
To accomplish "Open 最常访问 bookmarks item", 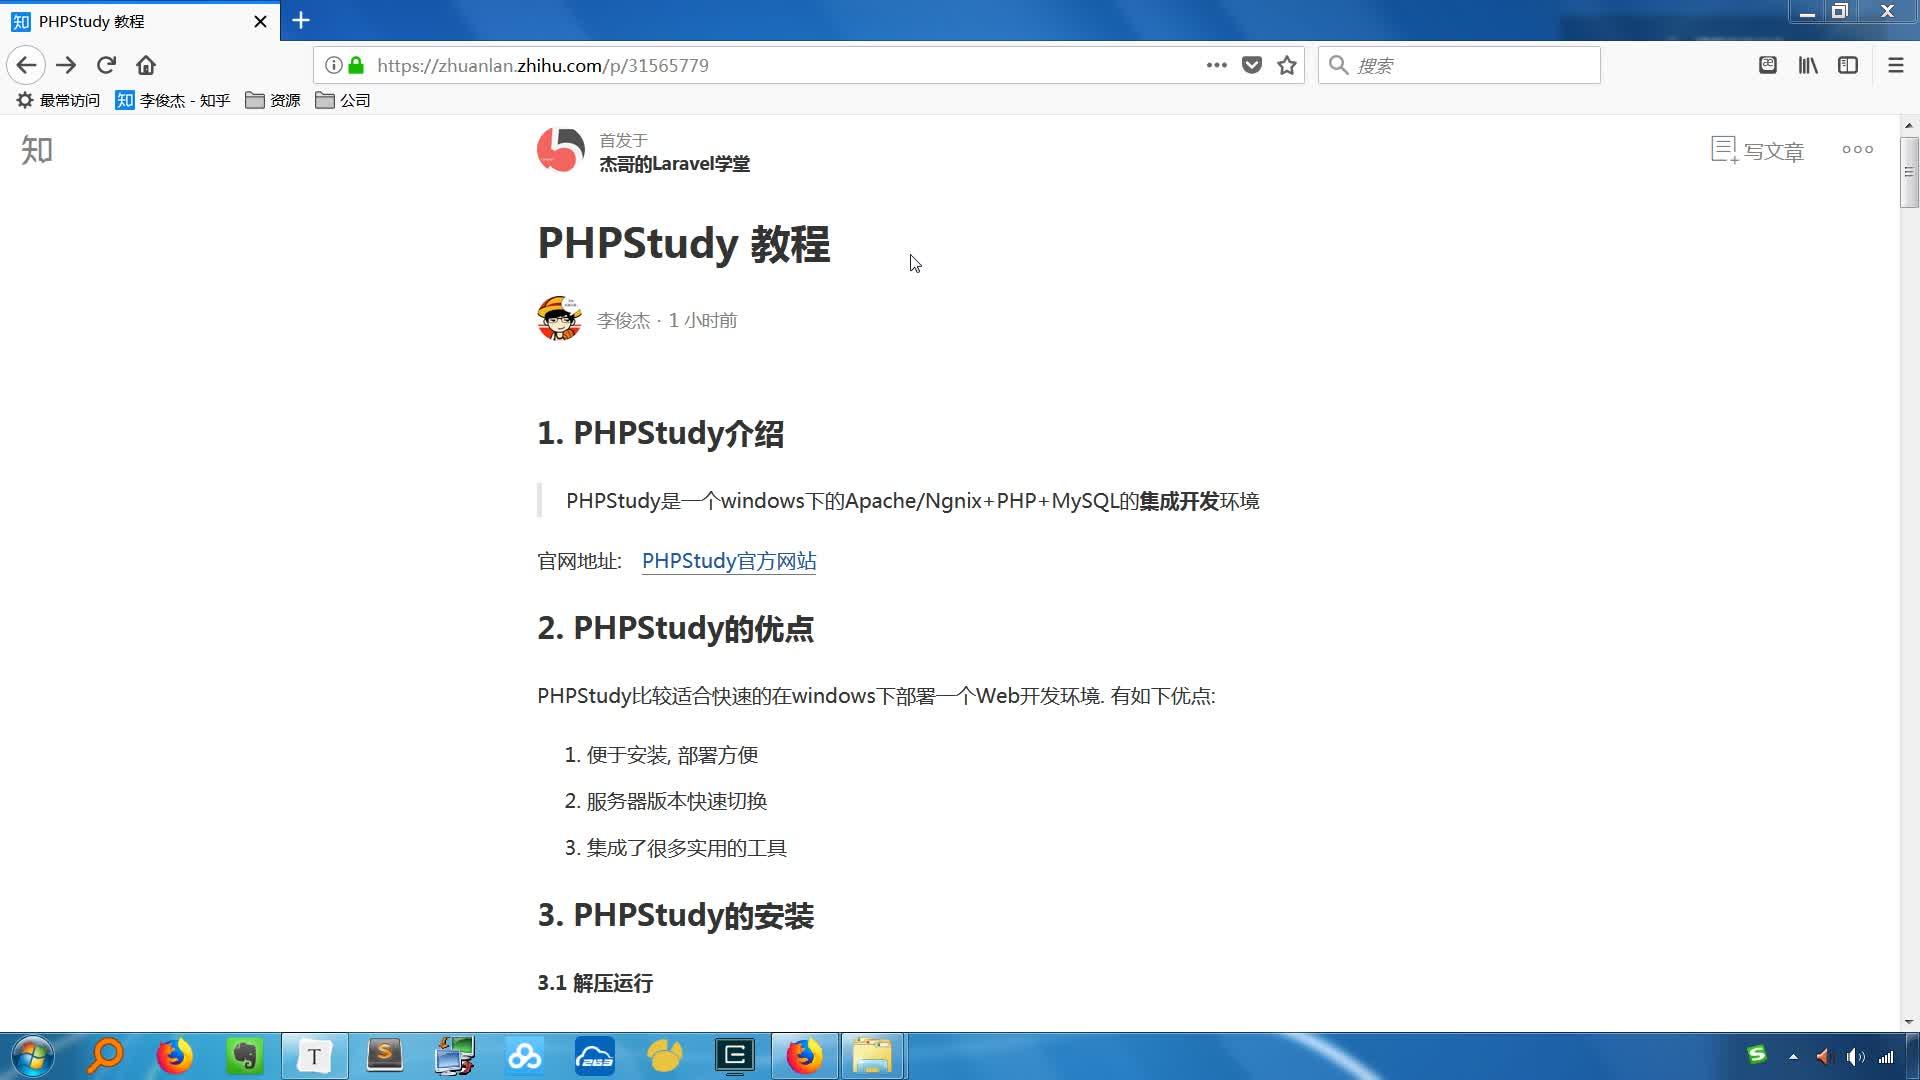I will point(58,100).
